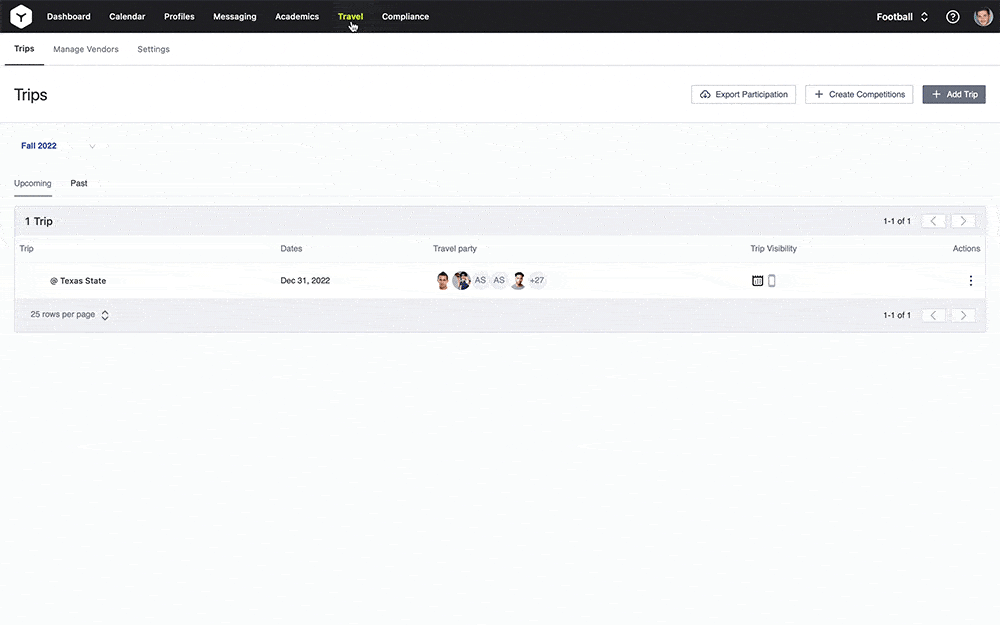This screenshot has height=625, width=1000.
Task: Go to previous page arrow in table header
Action: [933, 221]
